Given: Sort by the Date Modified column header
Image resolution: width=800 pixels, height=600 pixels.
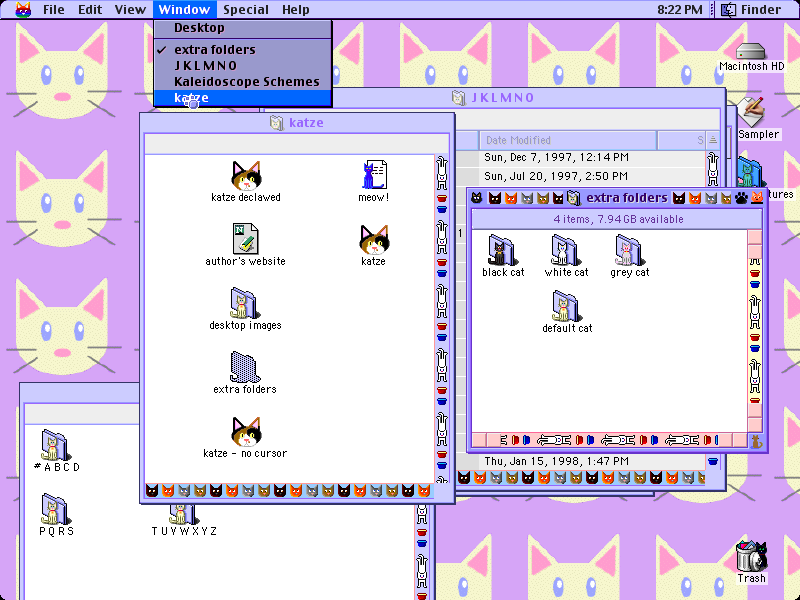Looking at the screenshot, I should [x=567, y=140].
